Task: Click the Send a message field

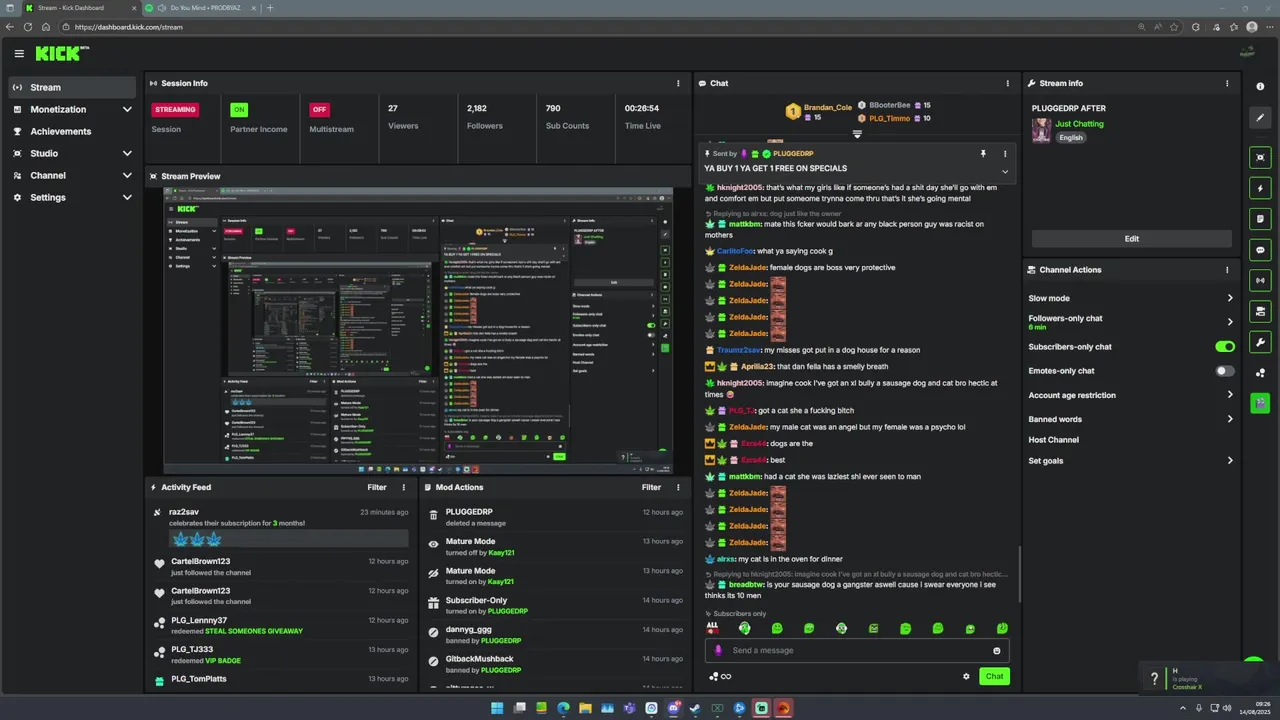Action: (x=858, y=650)
